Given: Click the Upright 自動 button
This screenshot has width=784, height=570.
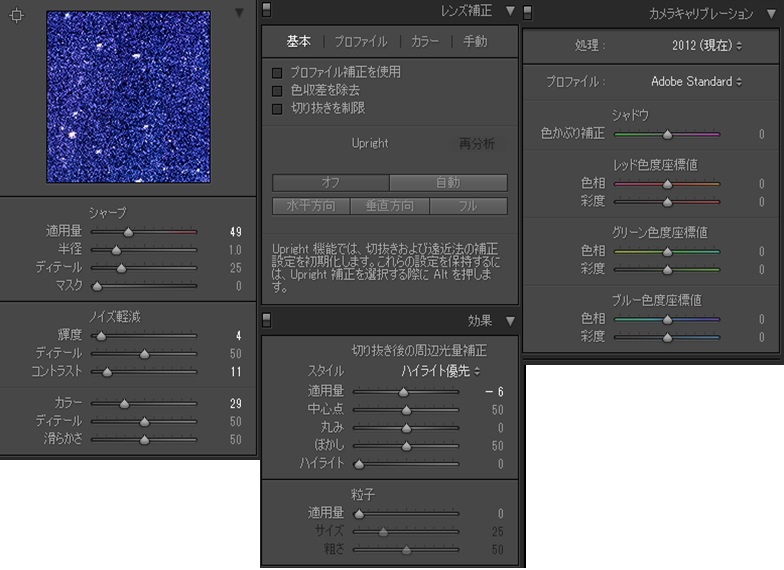Looking at the screenshot, I should coord(448,182).
